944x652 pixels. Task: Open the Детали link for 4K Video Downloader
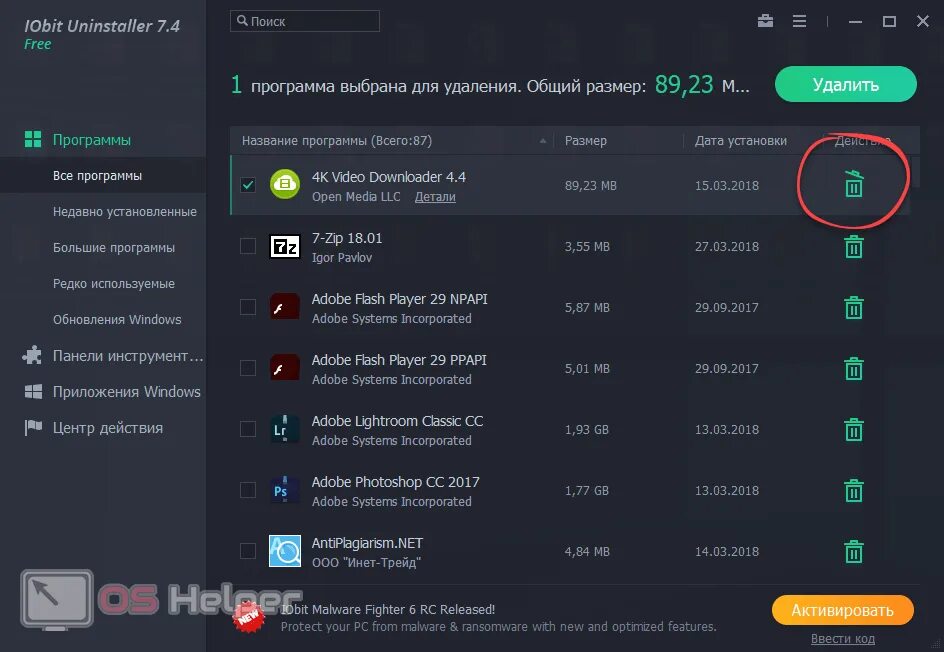coord(435,197)
